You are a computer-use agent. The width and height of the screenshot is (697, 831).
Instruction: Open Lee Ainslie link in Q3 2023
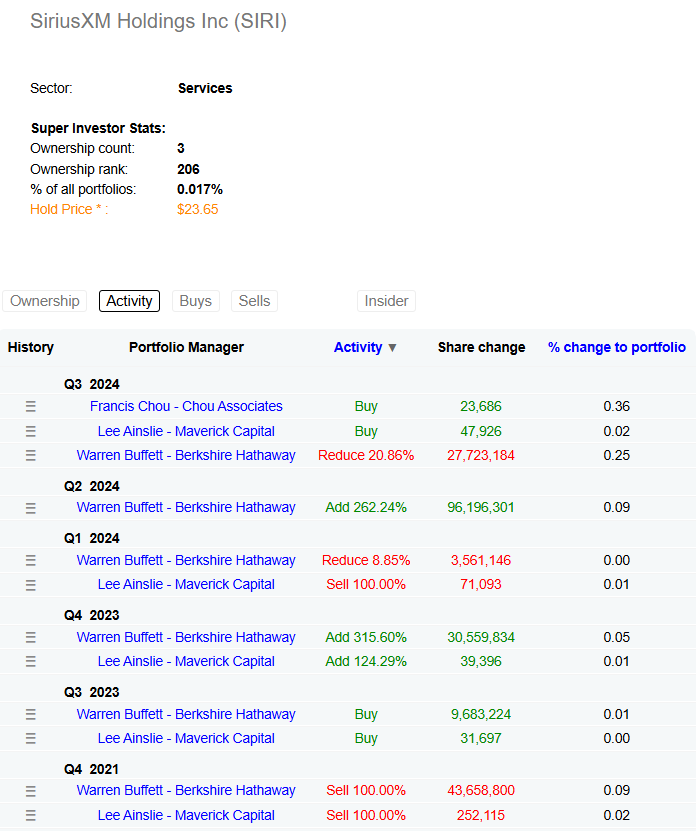click(186, 738)
